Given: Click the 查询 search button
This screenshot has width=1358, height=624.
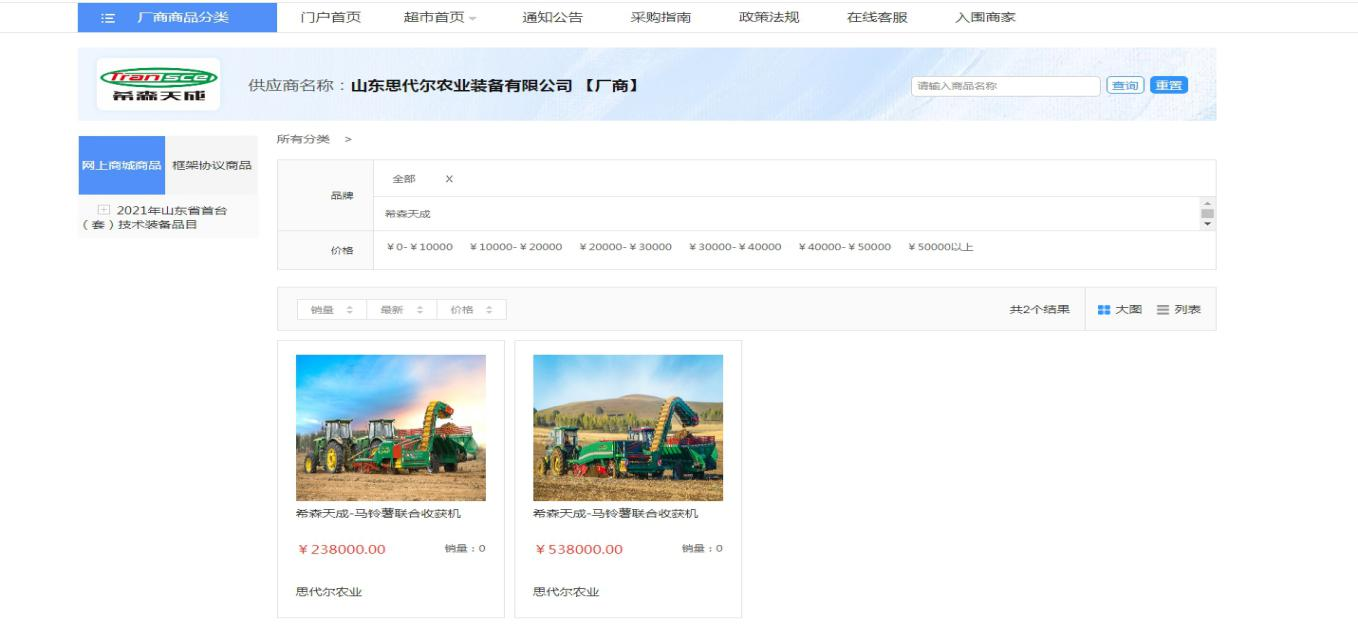Looking at the screenshot, I should coord(1125,86).
